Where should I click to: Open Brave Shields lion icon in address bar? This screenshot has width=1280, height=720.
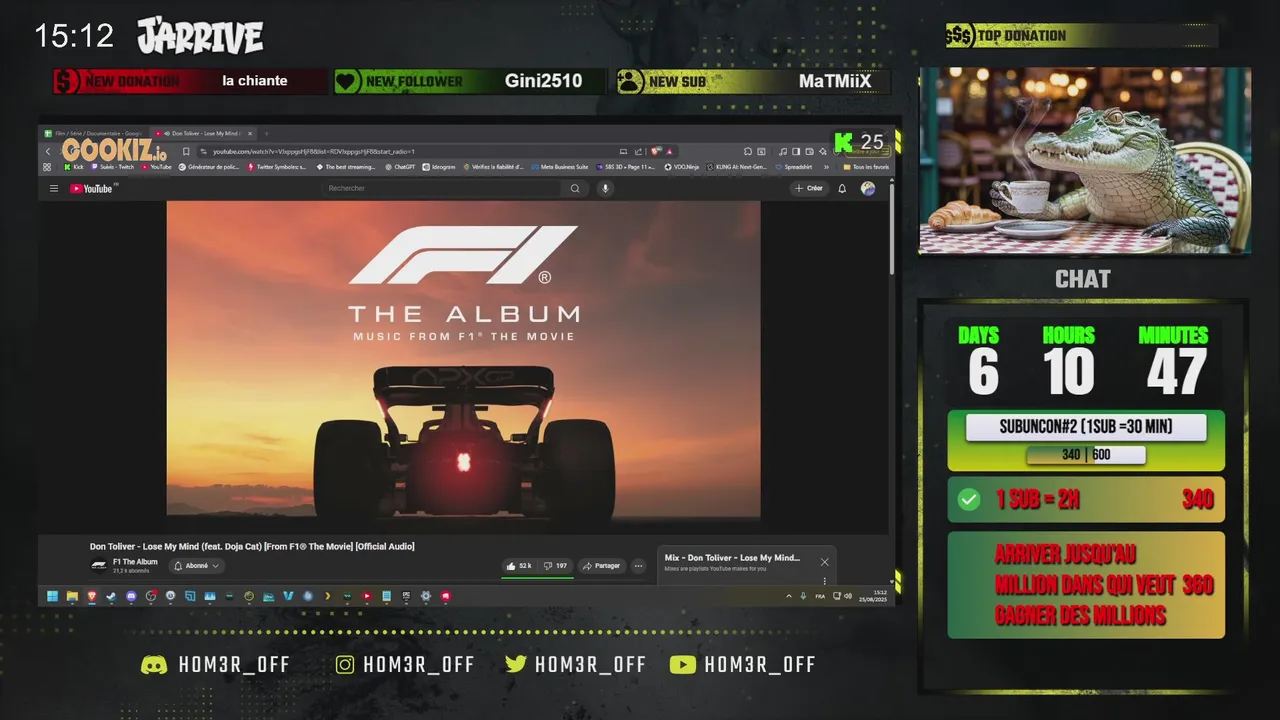[x=655, y=152]
